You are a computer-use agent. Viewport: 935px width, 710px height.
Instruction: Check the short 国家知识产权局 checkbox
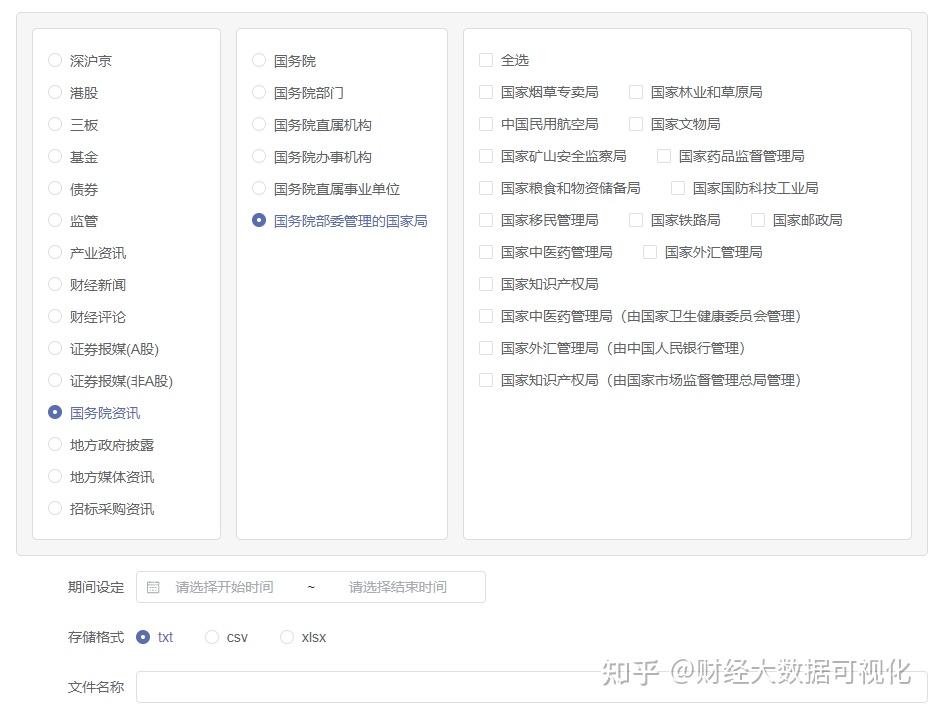(x=486, y=284)
